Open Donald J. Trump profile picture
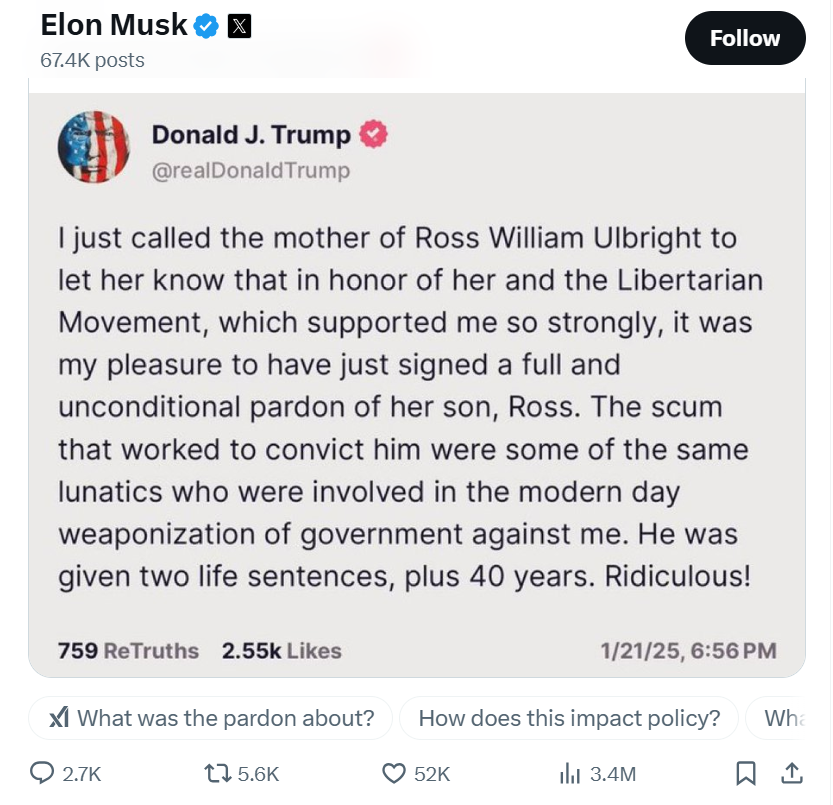Image resolution: width=833 pixels, height=805 pixels. [94, 147]
